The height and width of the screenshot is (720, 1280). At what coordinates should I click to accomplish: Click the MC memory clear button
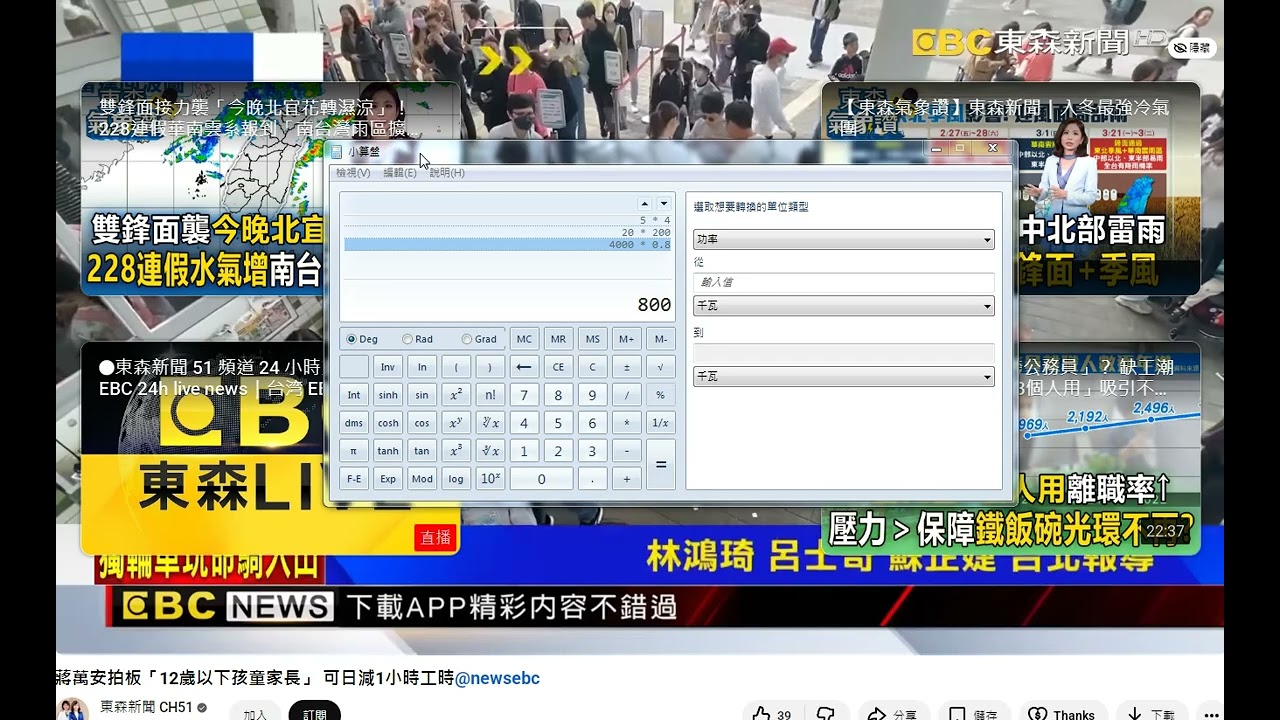524,339
